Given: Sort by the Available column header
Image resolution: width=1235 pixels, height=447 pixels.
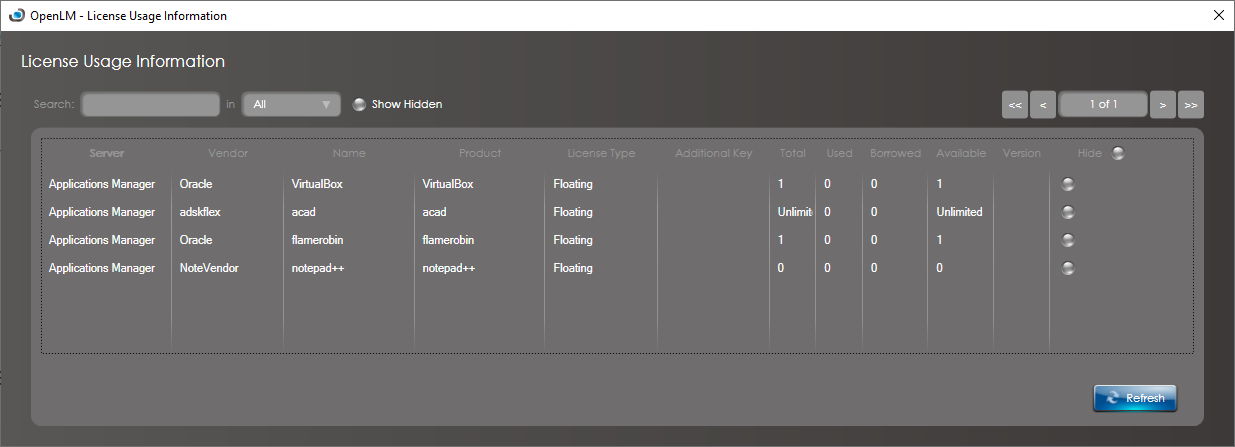Looking at the screenshot, I should 961,153.
